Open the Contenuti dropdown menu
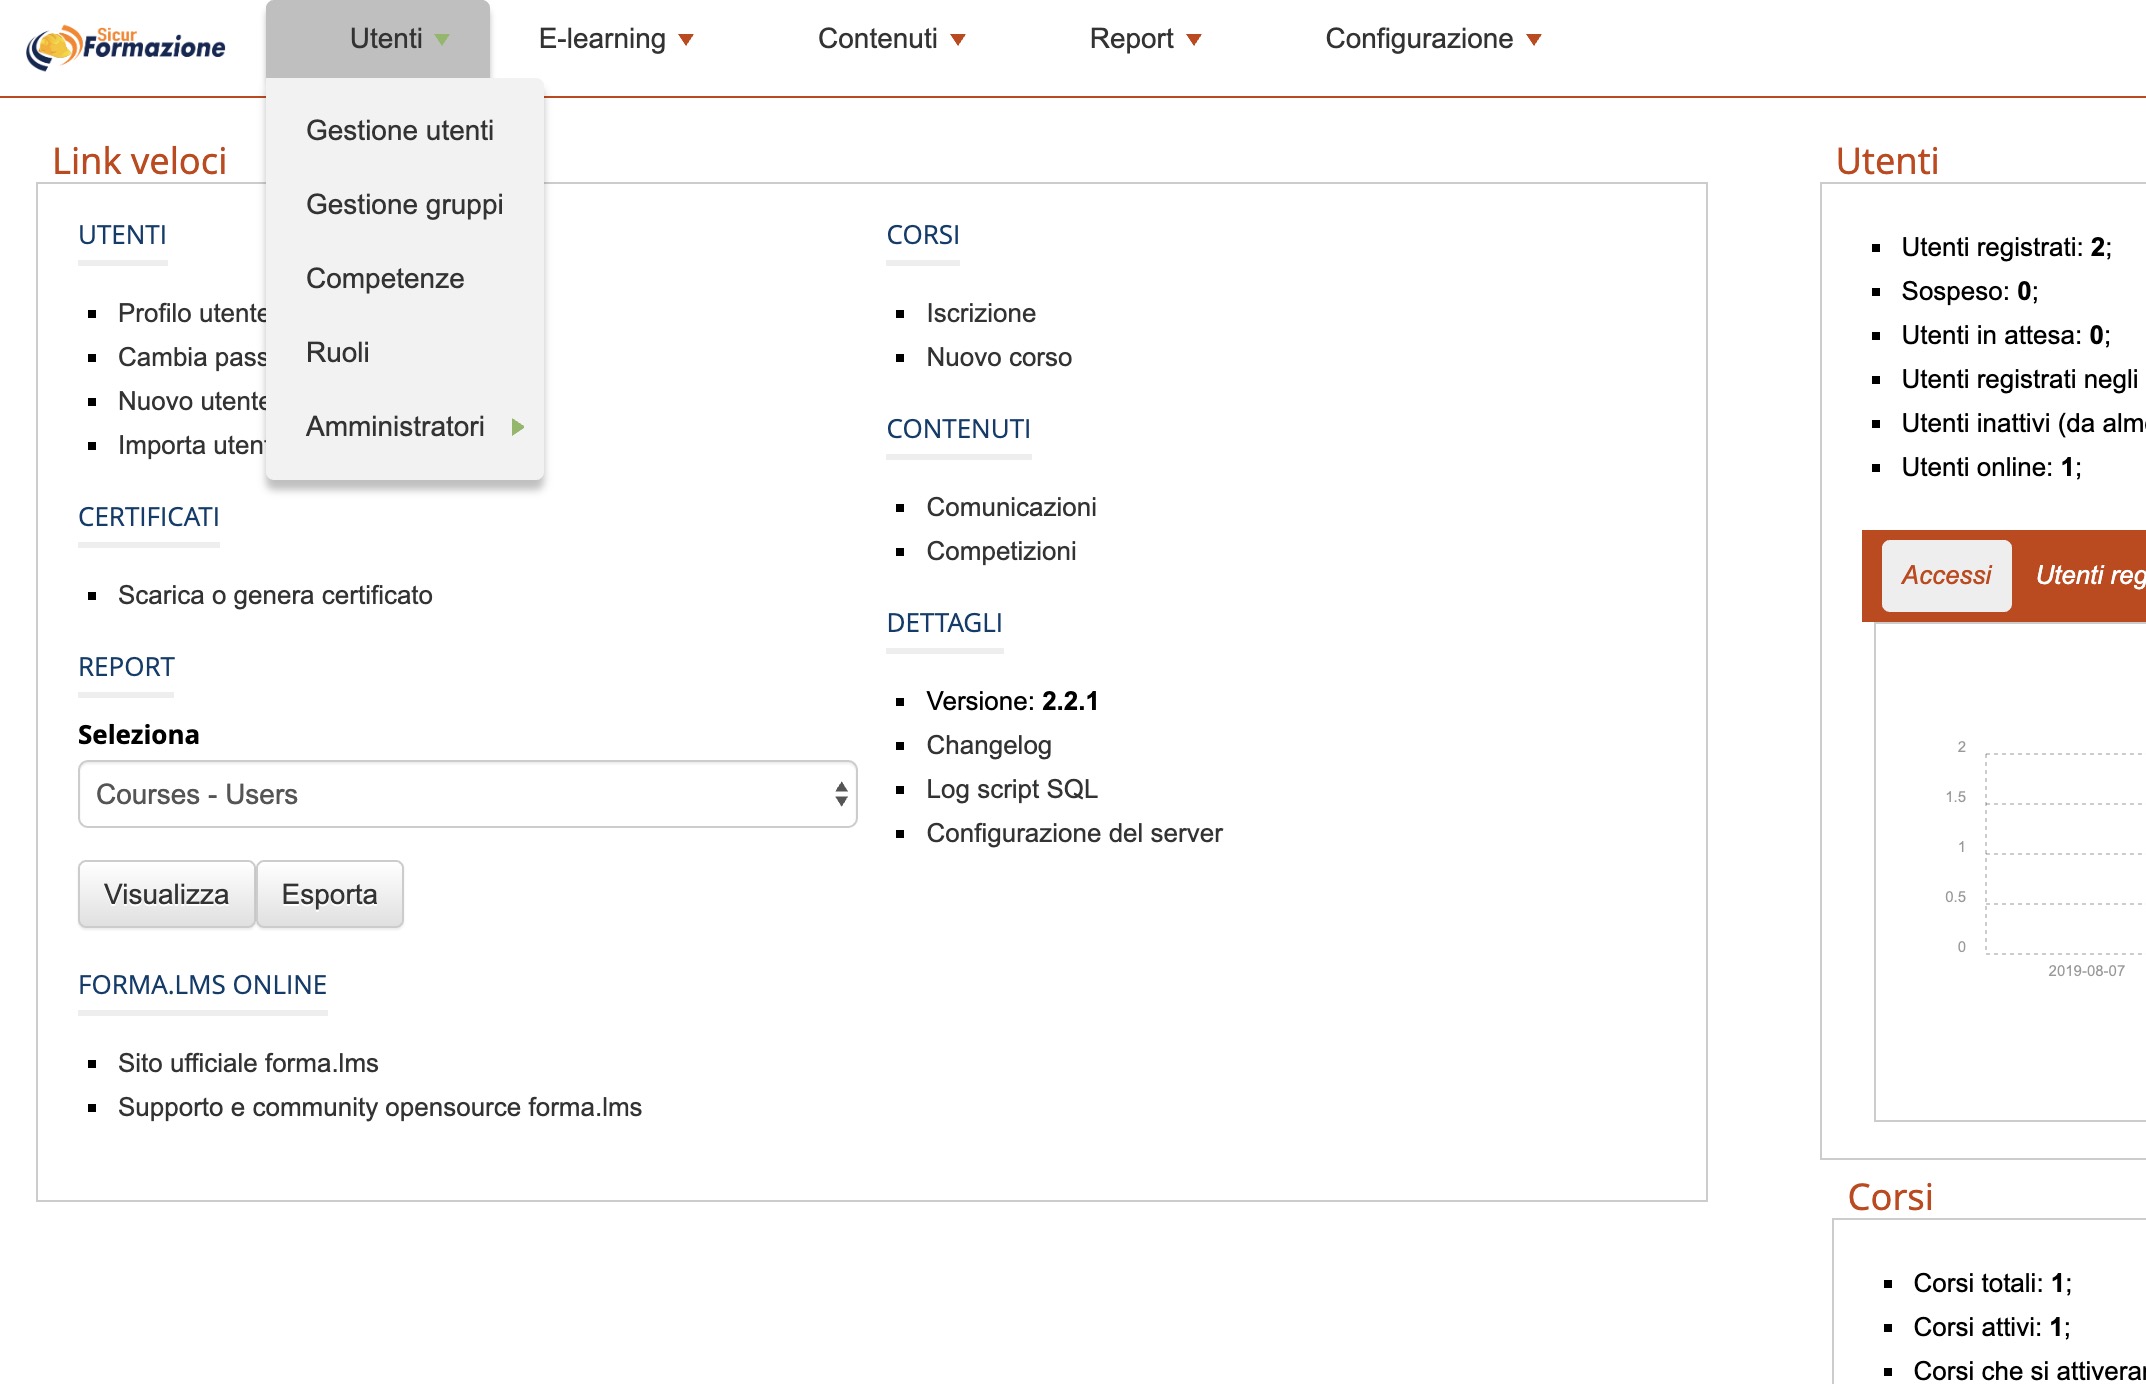This screenshot has width=2146, height=1384. pos(891,39)
